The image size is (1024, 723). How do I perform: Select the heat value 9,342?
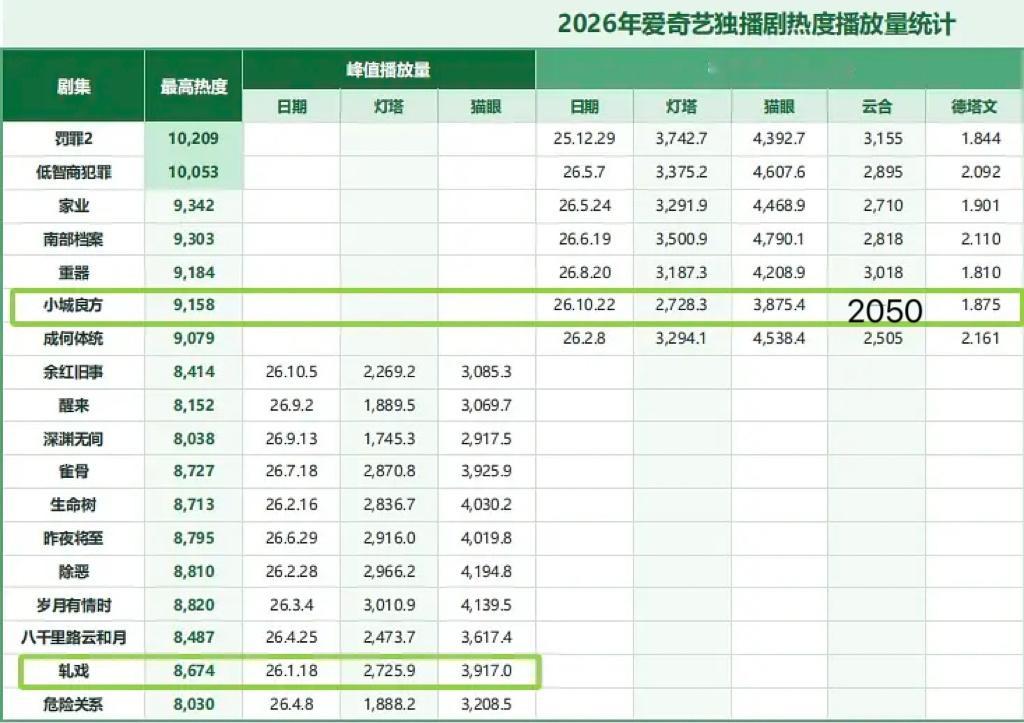click(193, 206)
